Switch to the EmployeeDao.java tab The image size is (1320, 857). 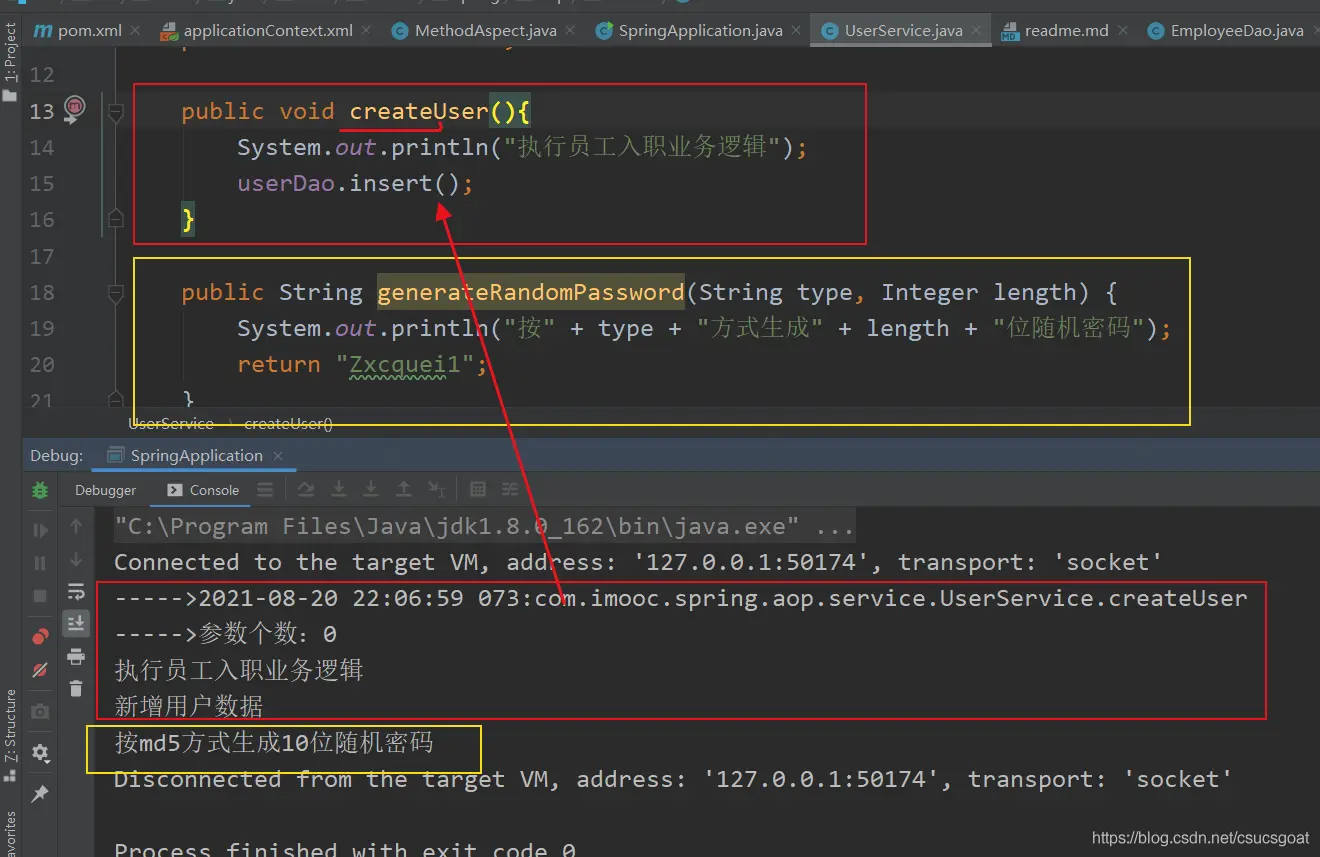click(1237, 30)
